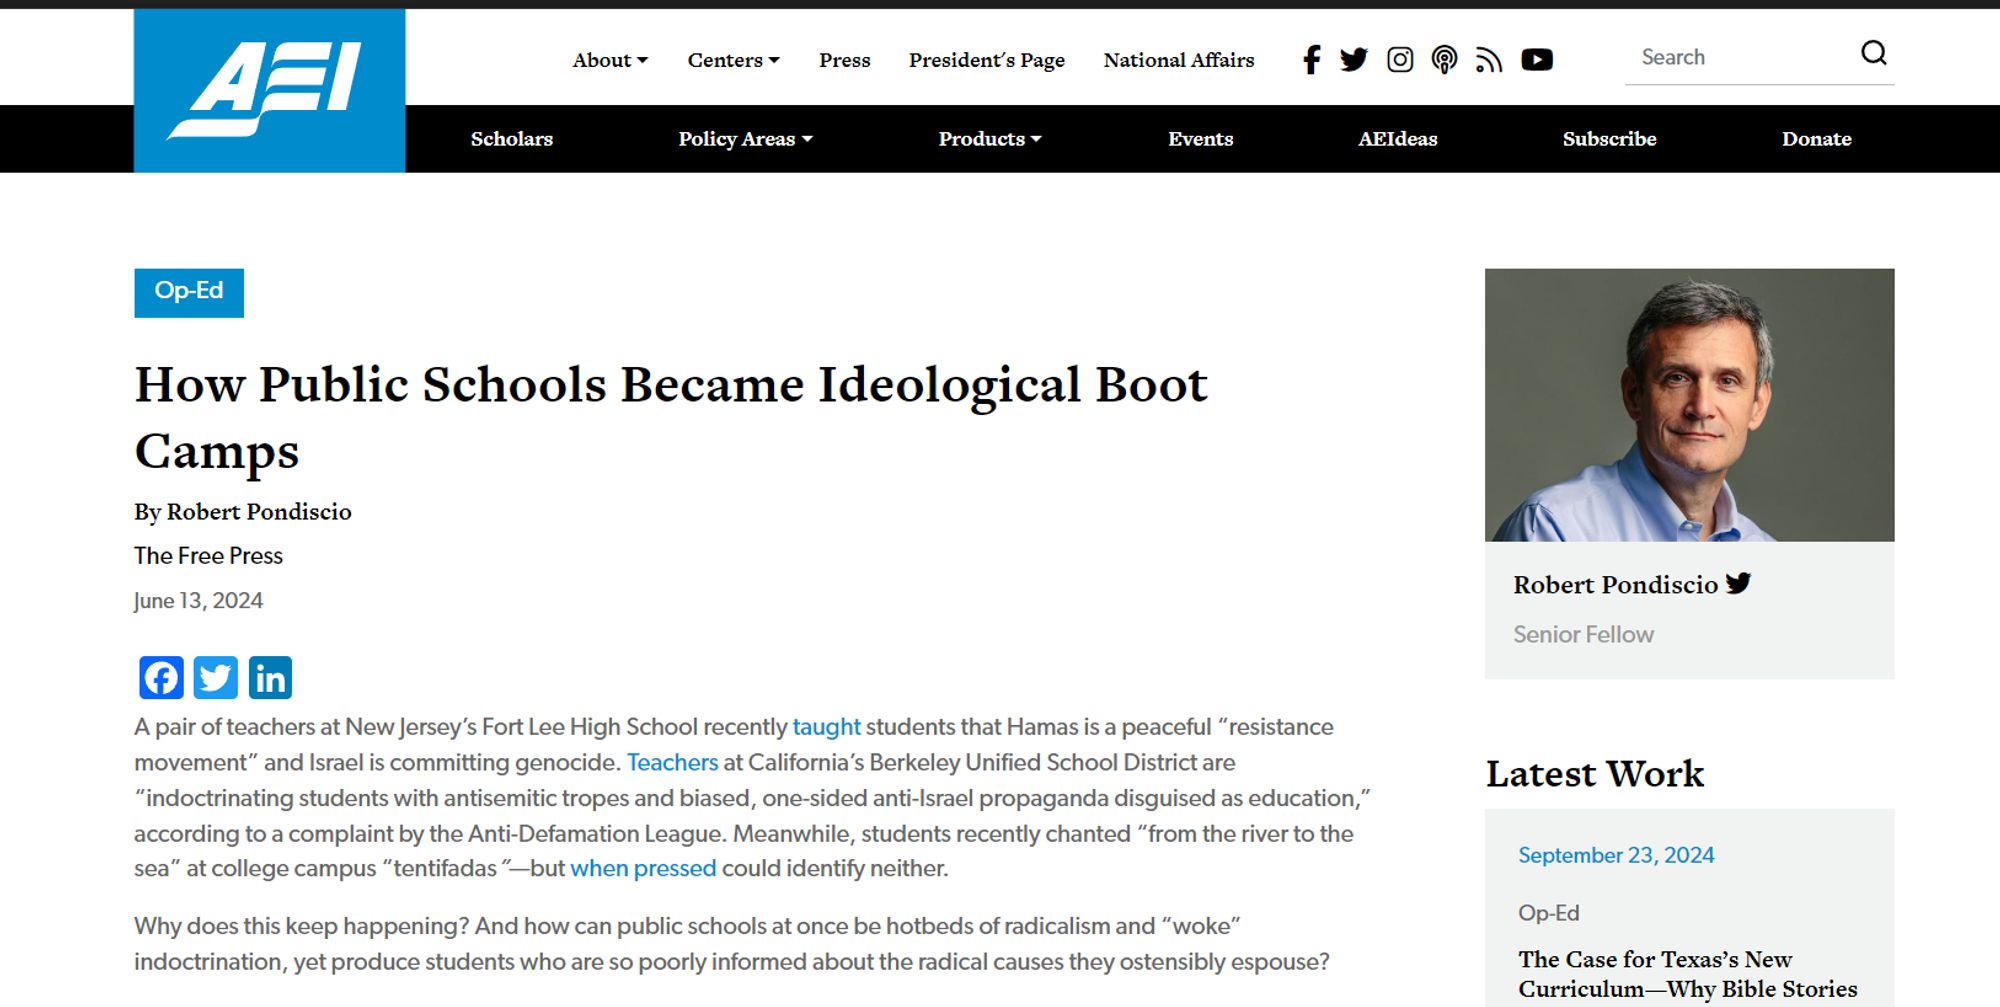Click The Free Press source text
Image resolution: width=2000 pixels, height=1007 pixels.
(208, 556)
